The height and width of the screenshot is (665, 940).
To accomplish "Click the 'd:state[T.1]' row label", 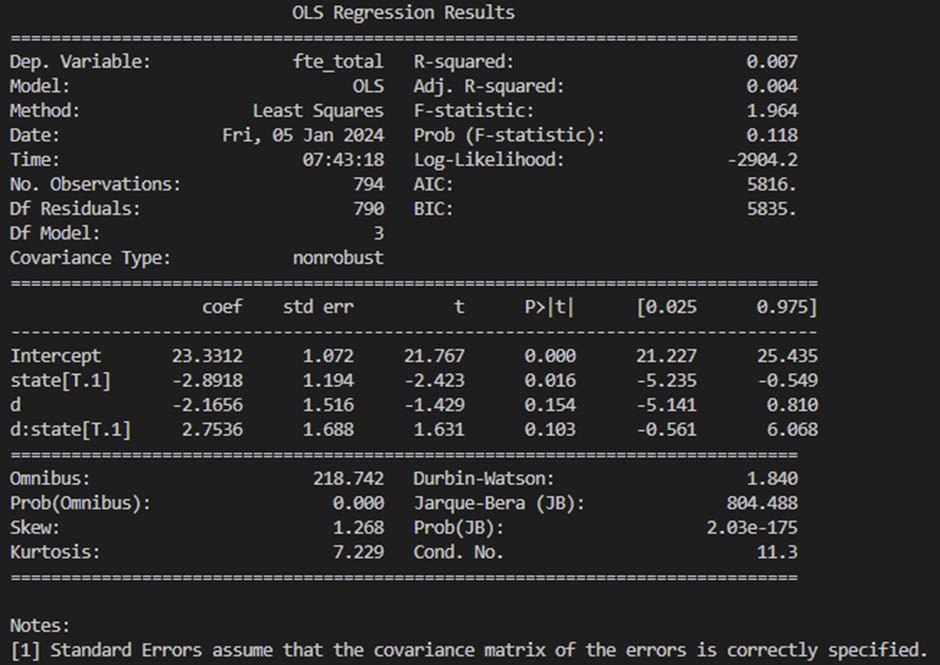I will point(70,430).
